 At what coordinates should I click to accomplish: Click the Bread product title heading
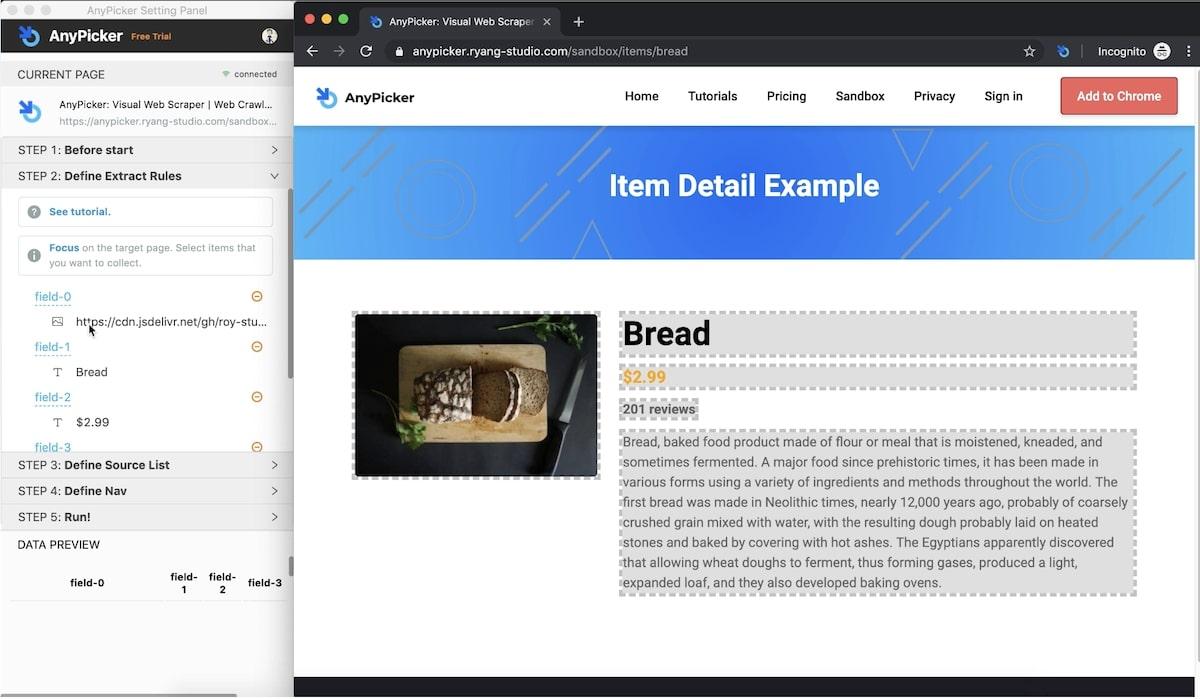667,334
